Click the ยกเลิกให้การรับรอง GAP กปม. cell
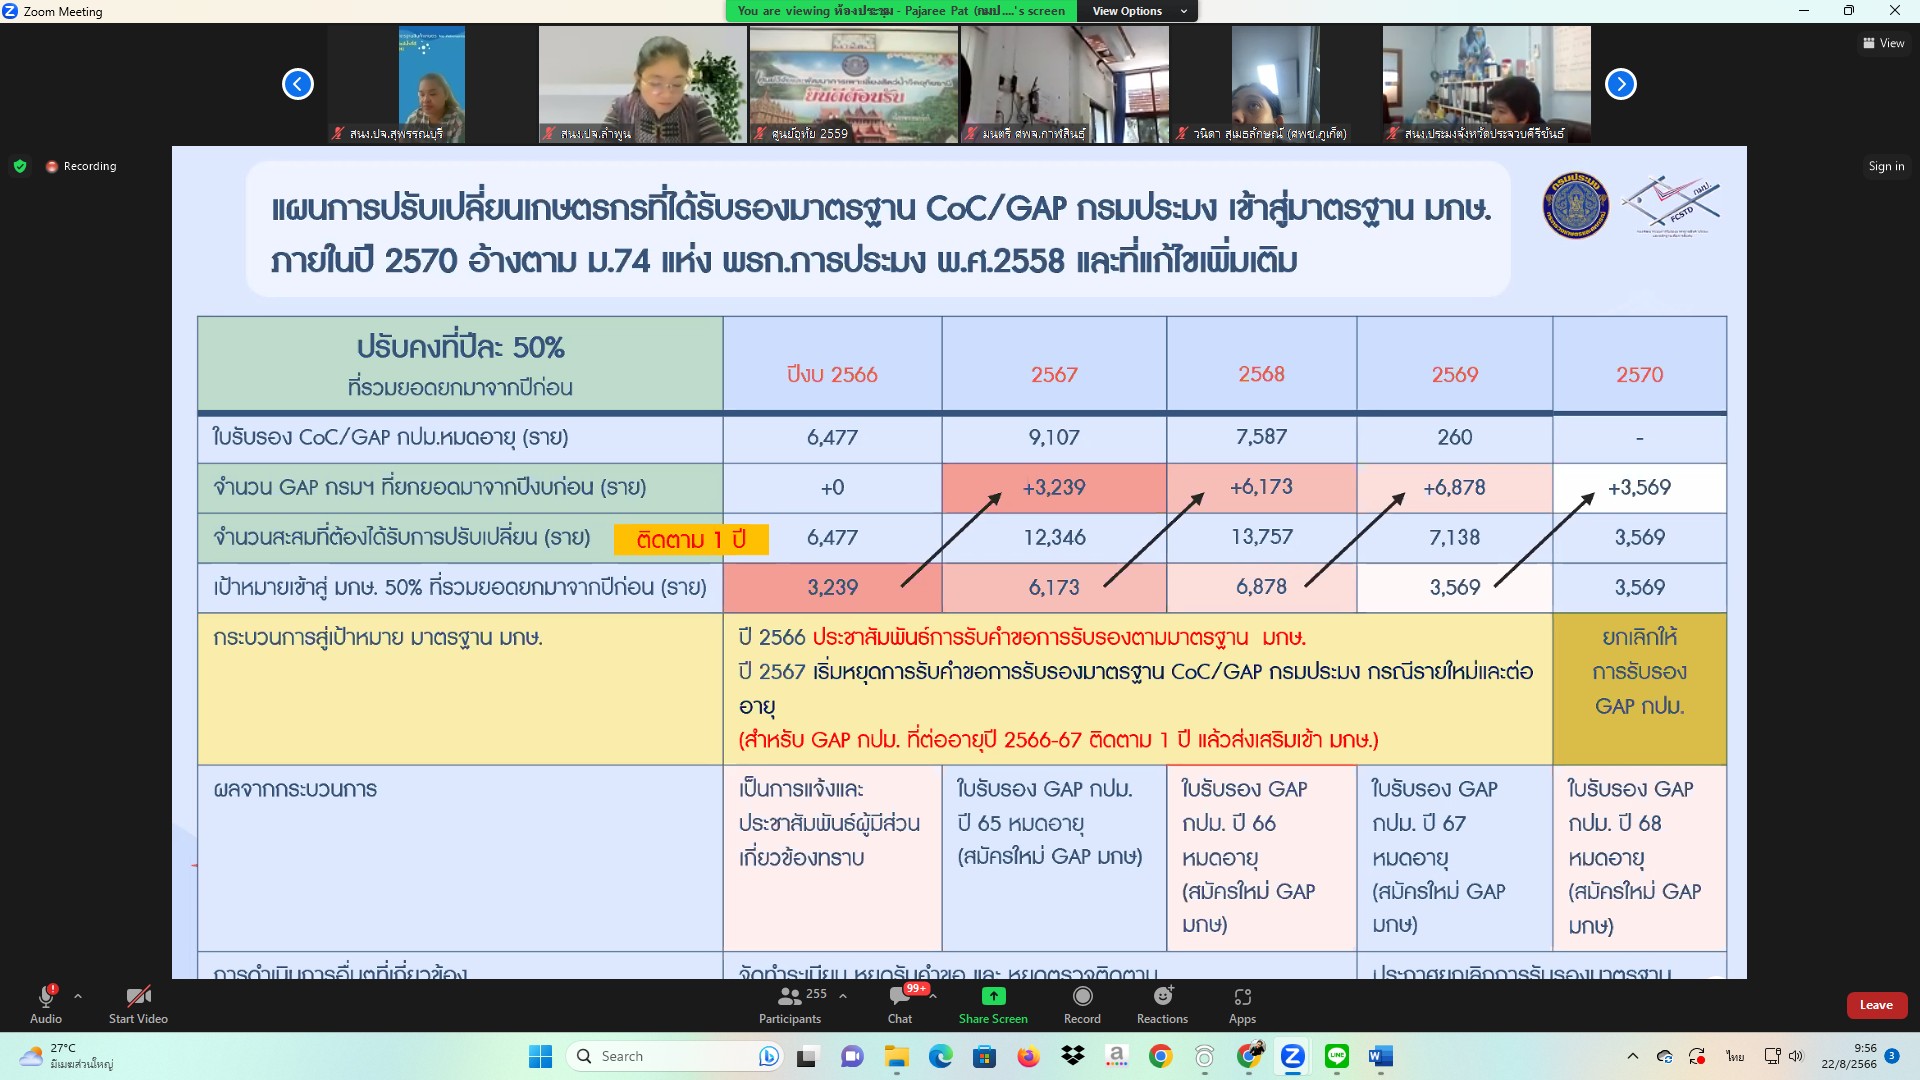1920x1080 pixels. (x=1640, y=689)
